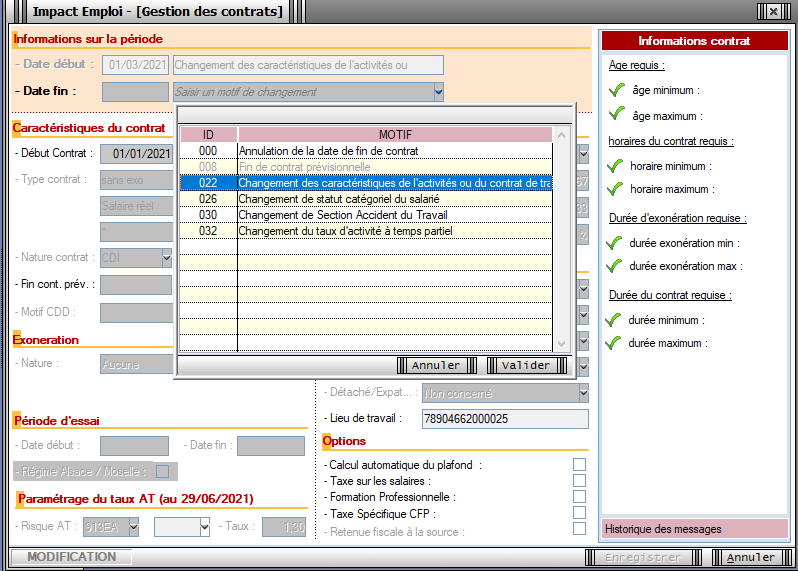Click the green check next to âge minimum
Screen dimensions: 798x571
(617, 90)
